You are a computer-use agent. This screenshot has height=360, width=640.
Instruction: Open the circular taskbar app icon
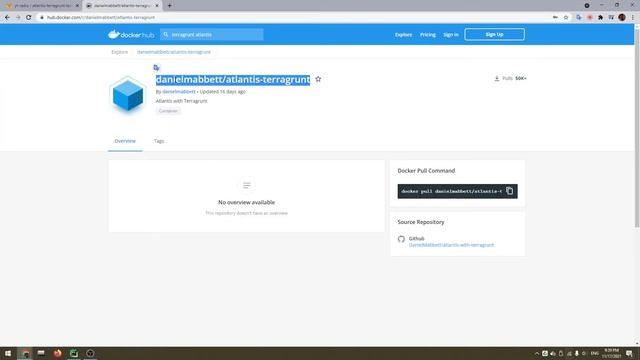coord(90,353)
